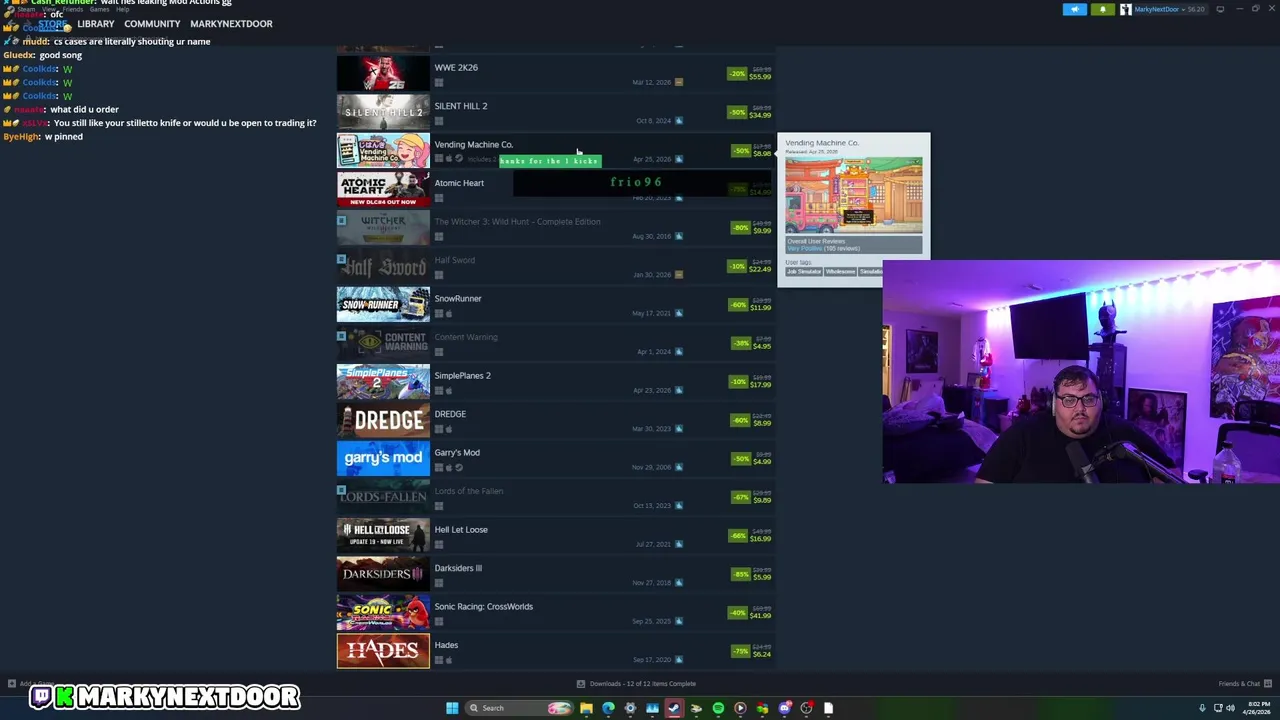
Task: Open the MARKYNEXTDOOR profile tab
Action: tap(231, 24)
